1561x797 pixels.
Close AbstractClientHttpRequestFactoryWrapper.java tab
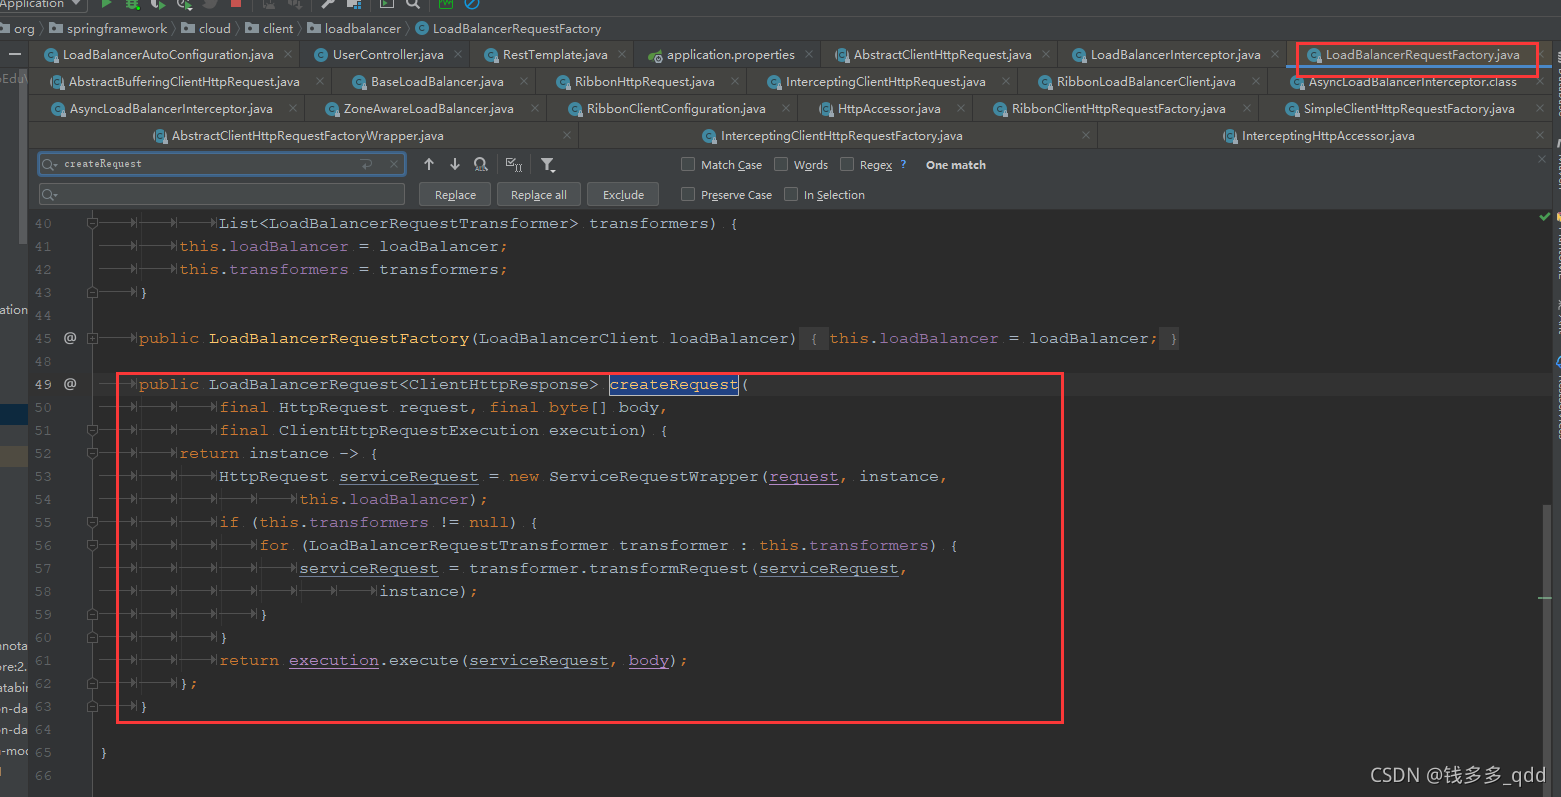[568, 136]
